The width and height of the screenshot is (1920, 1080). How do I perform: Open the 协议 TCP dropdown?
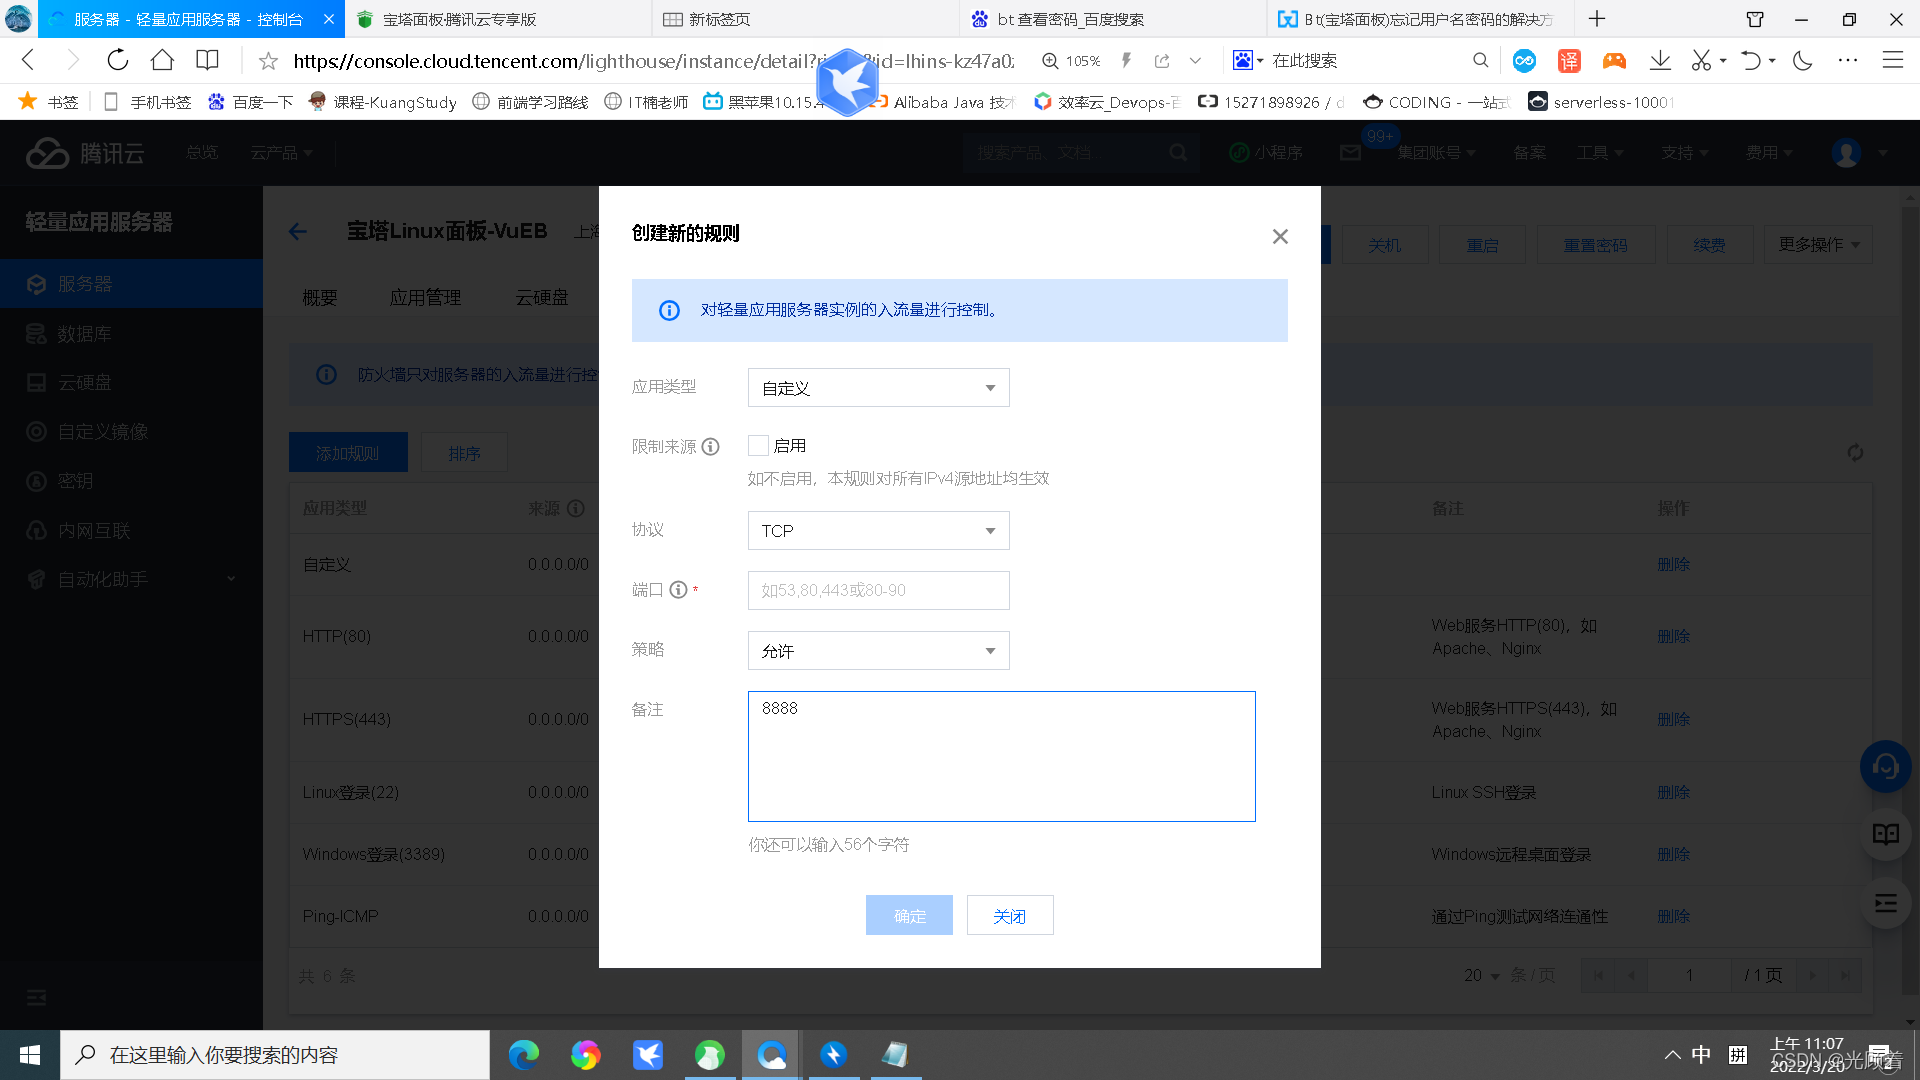click(878, 531)
